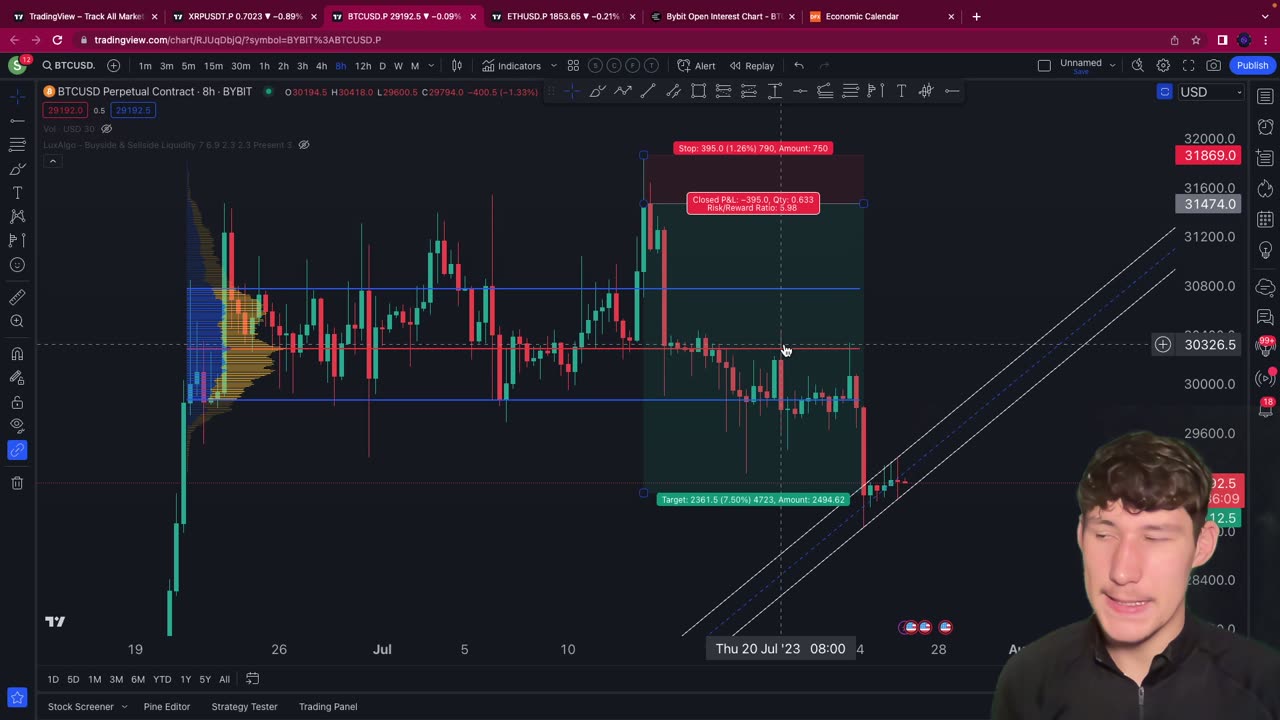
Task: Toggle magnet mode in left sidebar
Action: point(17,353)
